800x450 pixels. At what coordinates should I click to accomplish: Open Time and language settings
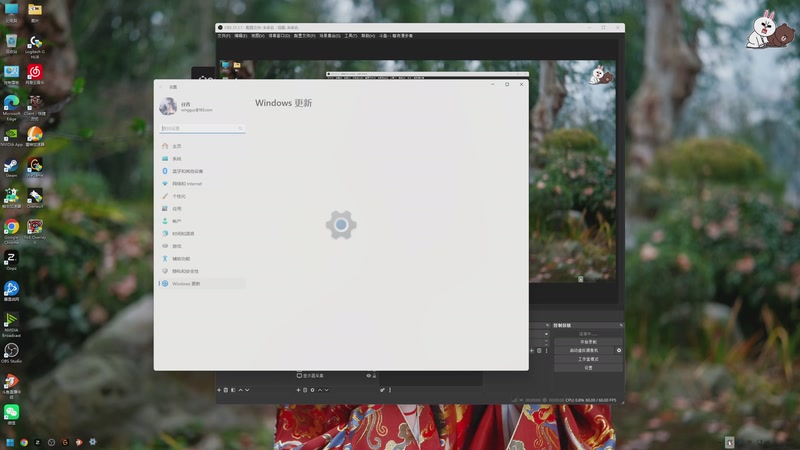(x=202, y=234)
